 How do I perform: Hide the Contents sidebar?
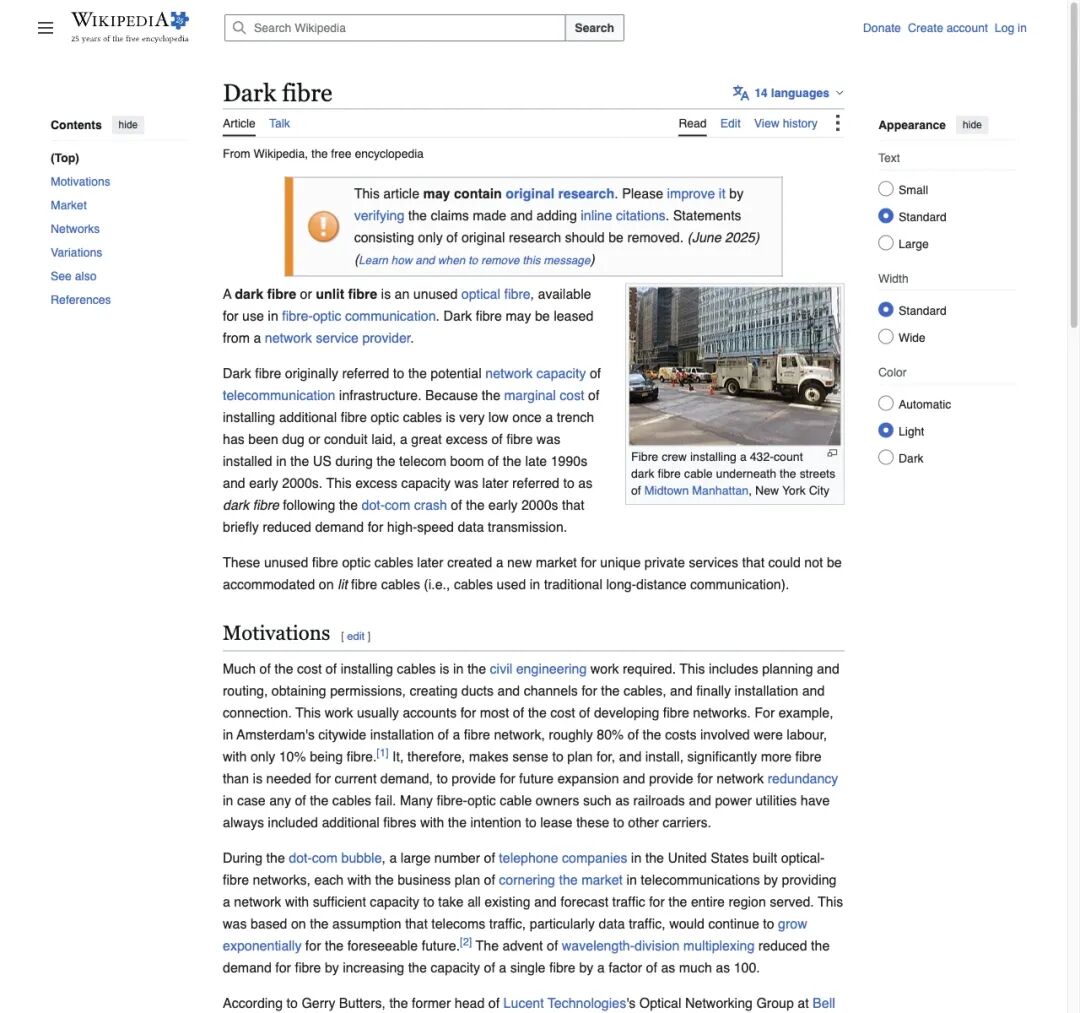[x=127, y=125]
